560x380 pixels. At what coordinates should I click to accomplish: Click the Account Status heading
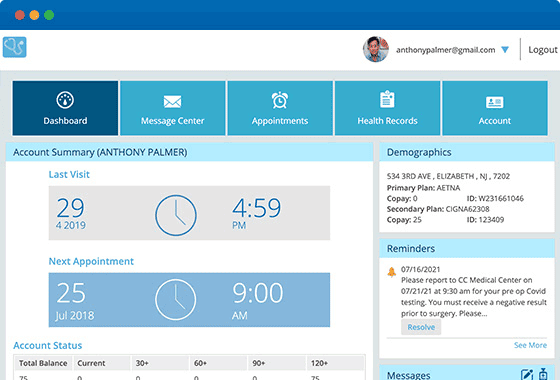click(x=48, y=346)
